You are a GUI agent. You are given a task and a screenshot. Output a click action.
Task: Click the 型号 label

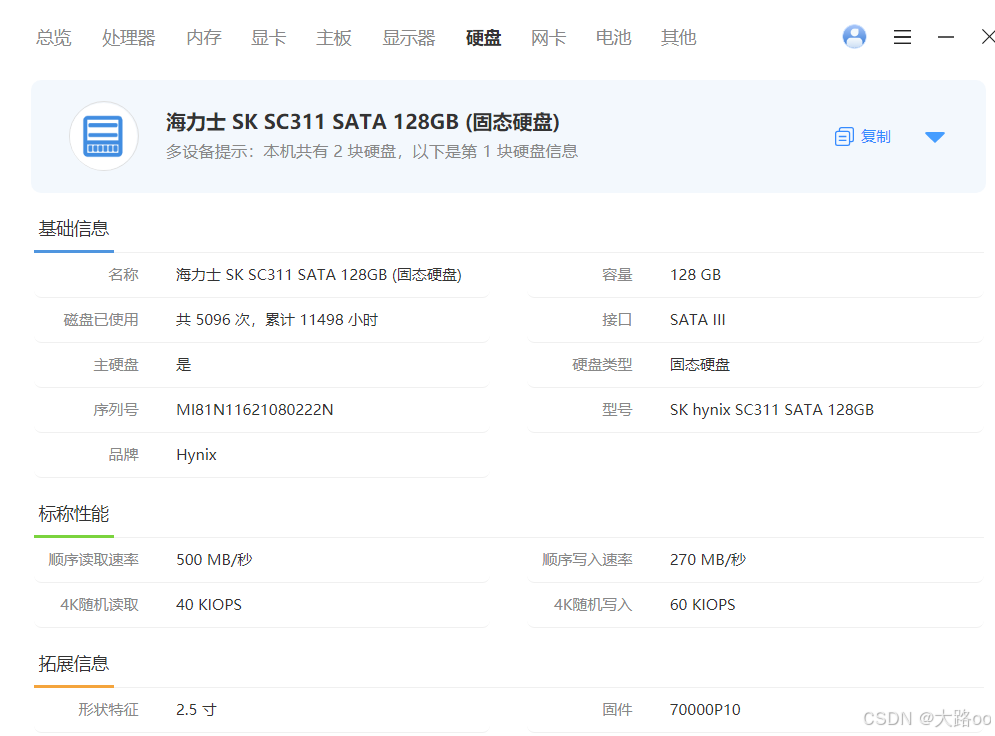(x=617, y=410)
